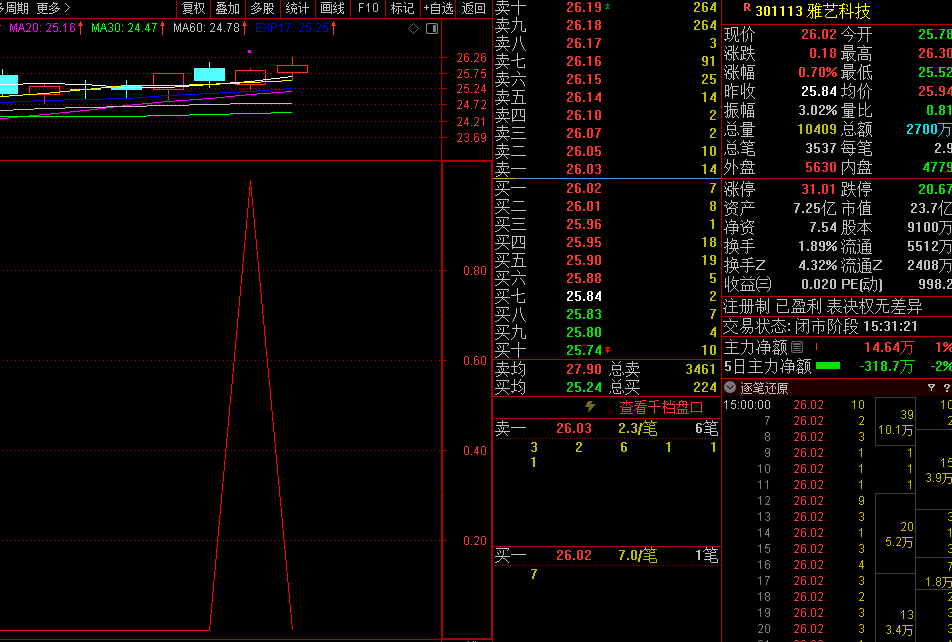Add stock to watchlist with +自选
This screenshot has height=642, width=952.
(x=437, y=8)
